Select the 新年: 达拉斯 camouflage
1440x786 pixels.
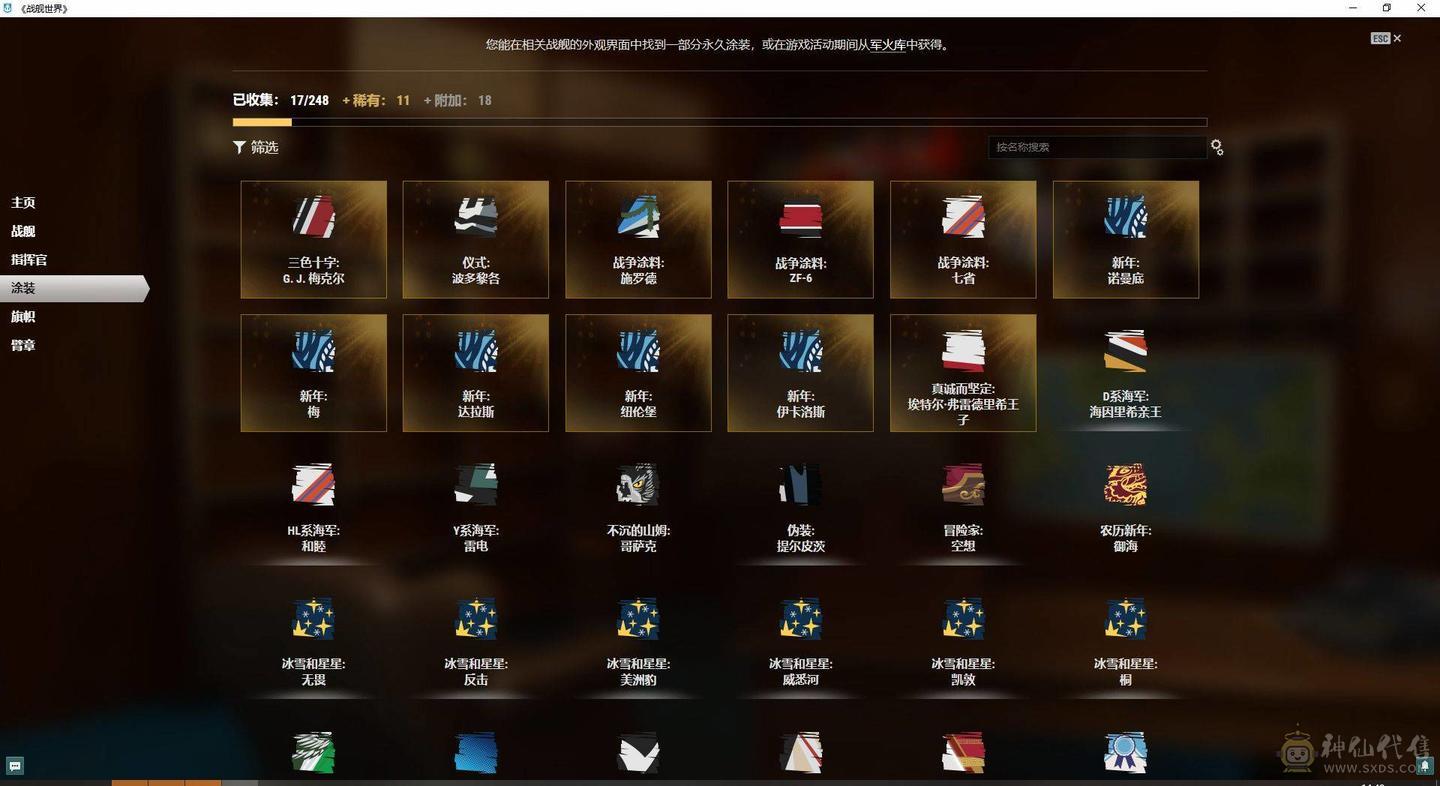coord(476,373)
